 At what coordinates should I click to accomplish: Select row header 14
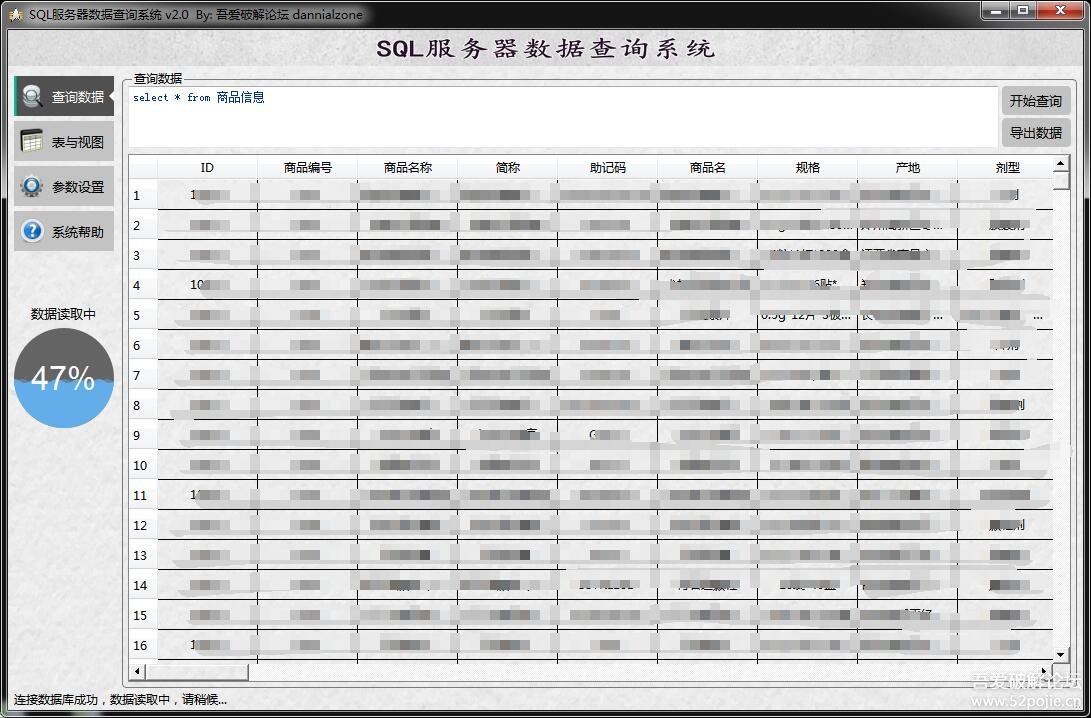(x=143, y=584)
